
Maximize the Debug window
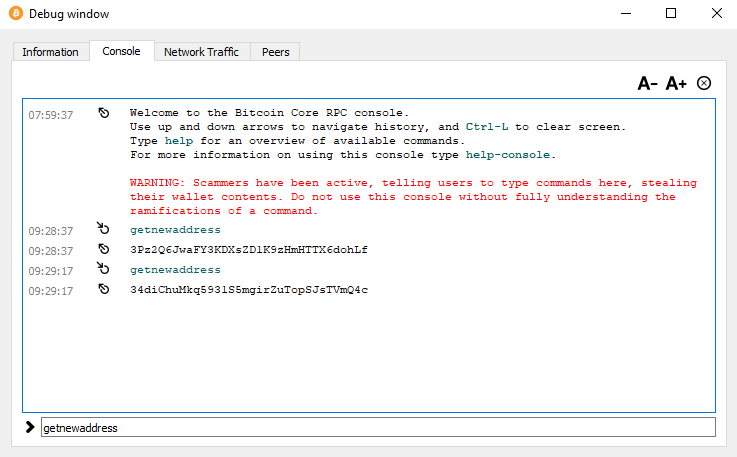point(671,14)
